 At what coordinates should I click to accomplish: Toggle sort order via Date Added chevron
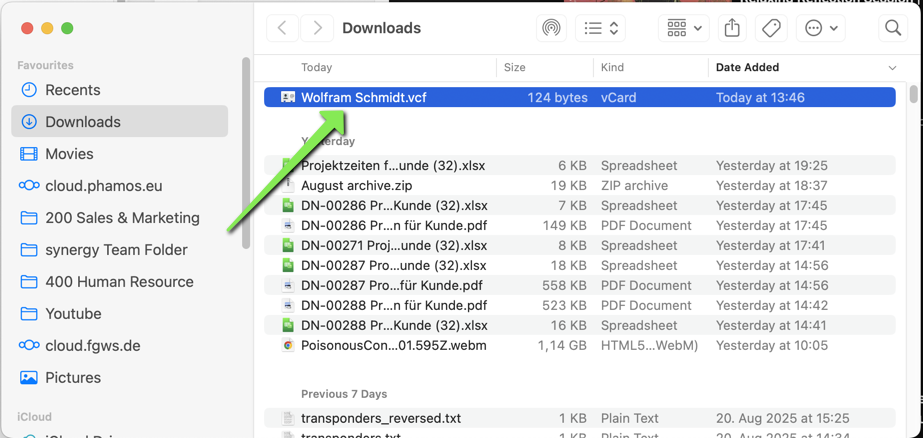[892, 68]
